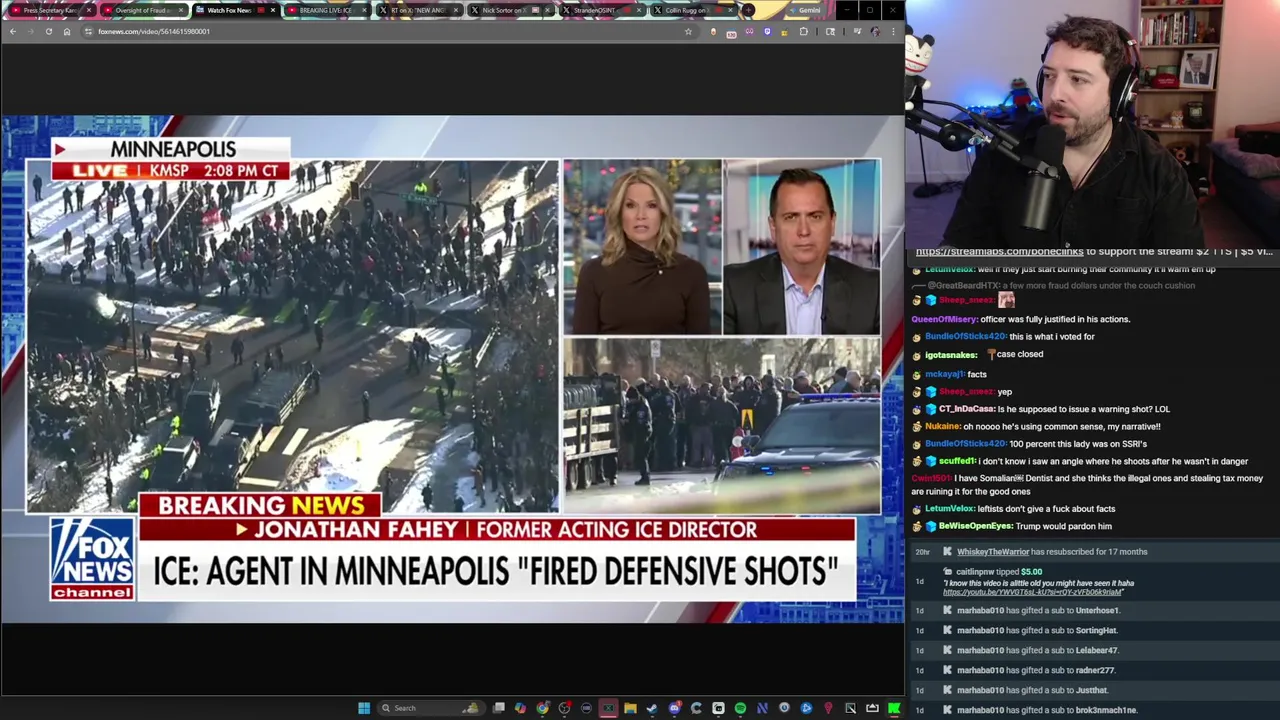Bookmark this page with the star icon

688,31
